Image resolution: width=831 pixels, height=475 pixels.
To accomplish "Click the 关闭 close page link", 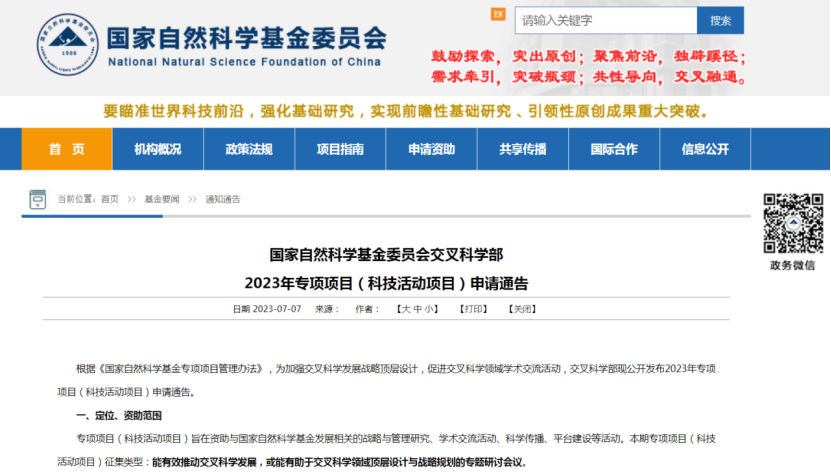I will tap(522, 310).
